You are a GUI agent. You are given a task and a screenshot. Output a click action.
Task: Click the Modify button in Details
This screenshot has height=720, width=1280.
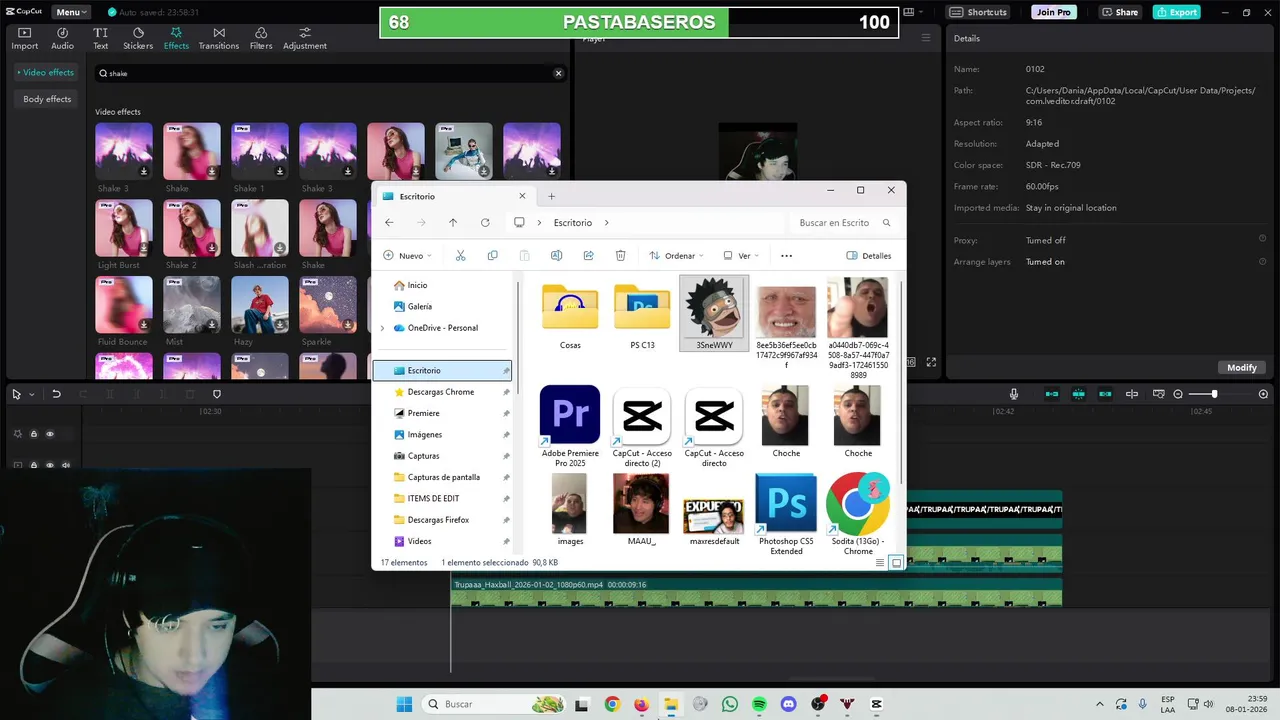coord(1241,367)
